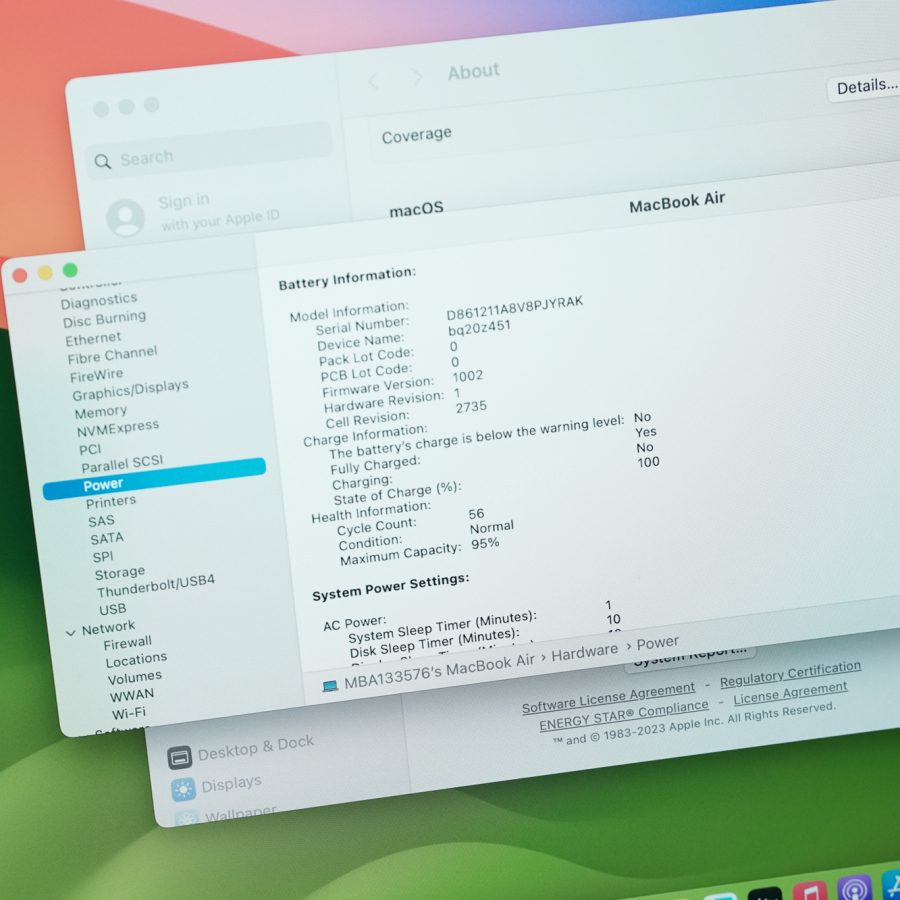Select the Network category label in the sidebar

pos(108,628)
